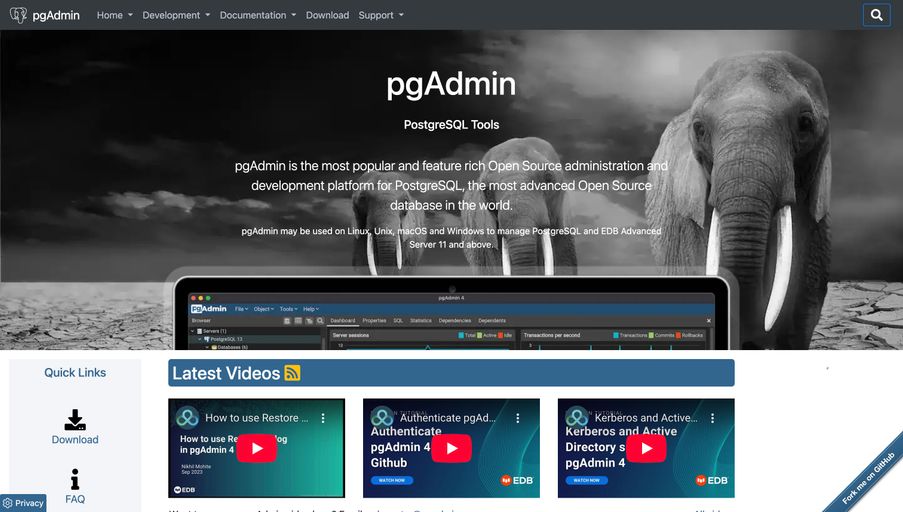The image size is (903, 512).
Task: Click the RSS feed icon beside Latest Videos
Action: [293, 373]
